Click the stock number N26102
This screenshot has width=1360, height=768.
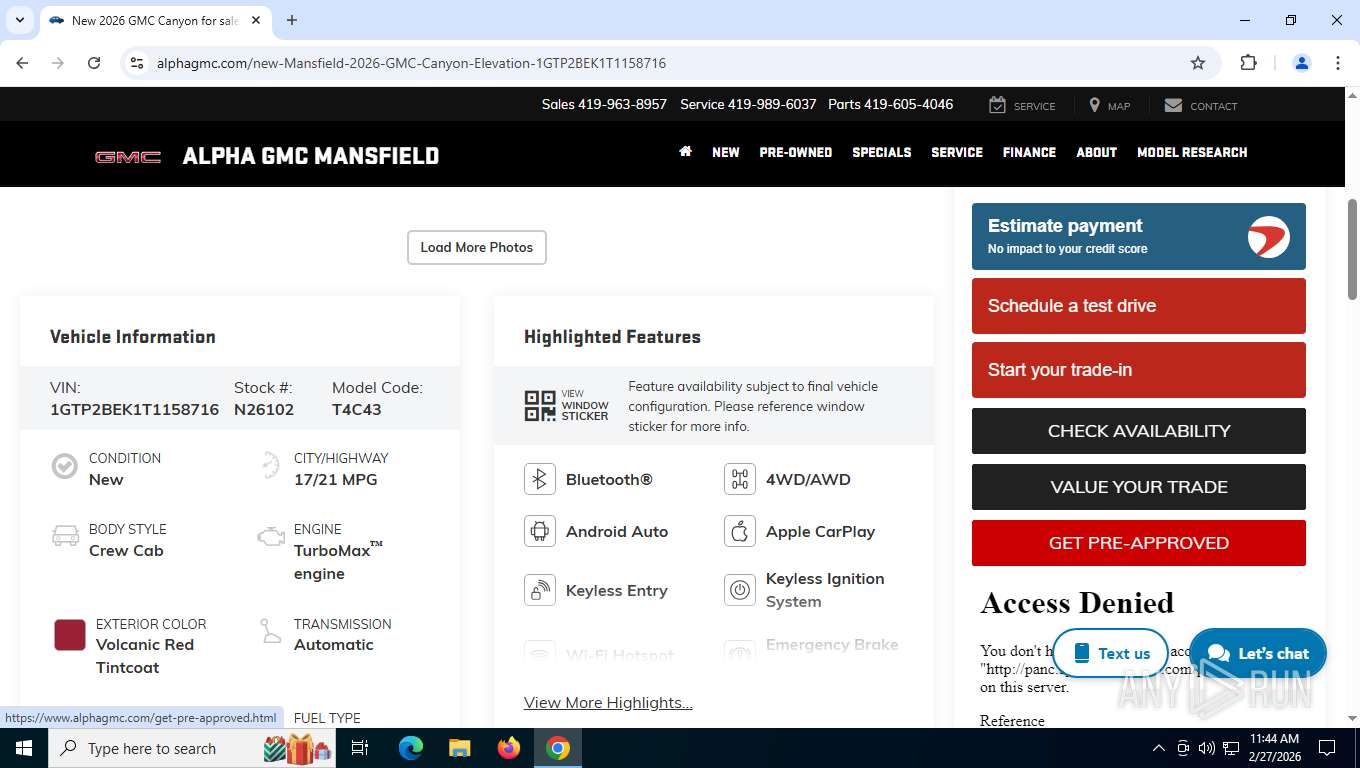[x=264, y=409]
